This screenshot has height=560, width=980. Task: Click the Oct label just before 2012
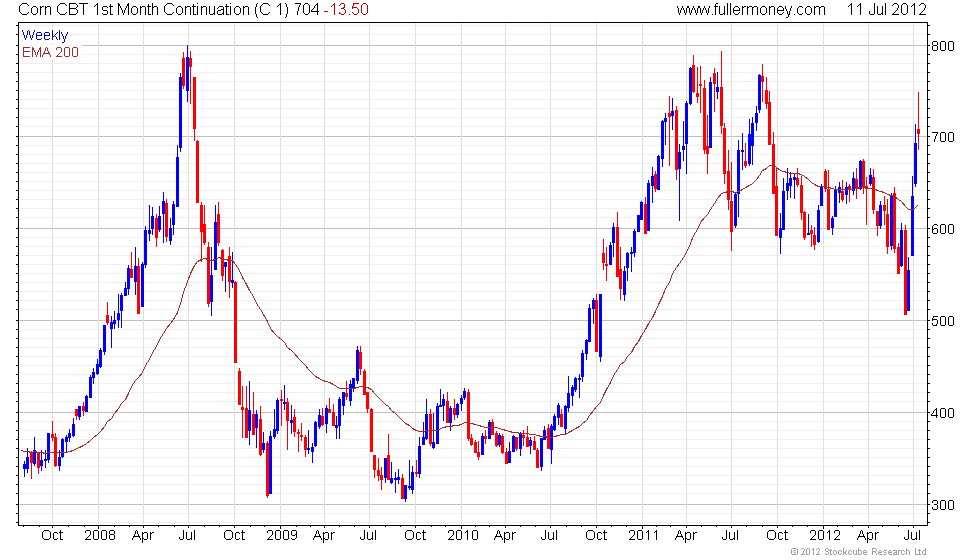(777, 536)
